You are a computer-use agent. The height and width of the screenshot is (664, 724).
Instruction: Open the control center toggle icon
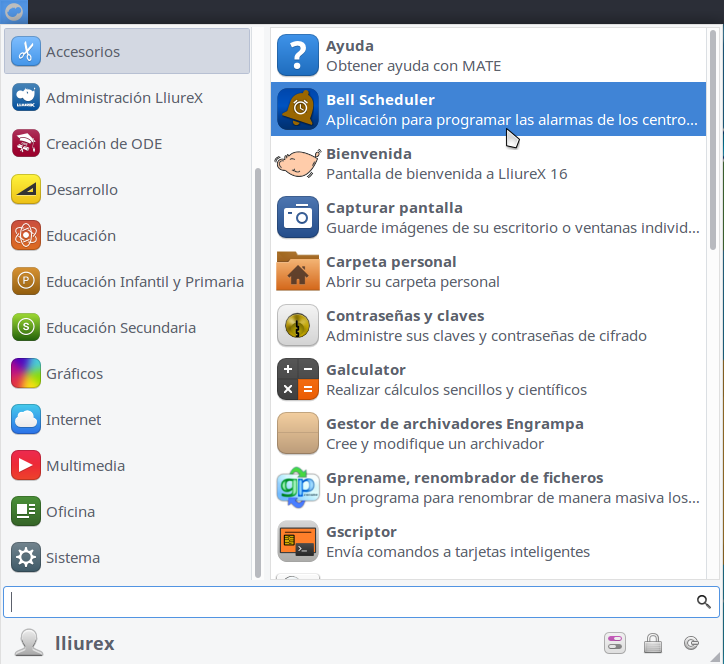[615, 643]
